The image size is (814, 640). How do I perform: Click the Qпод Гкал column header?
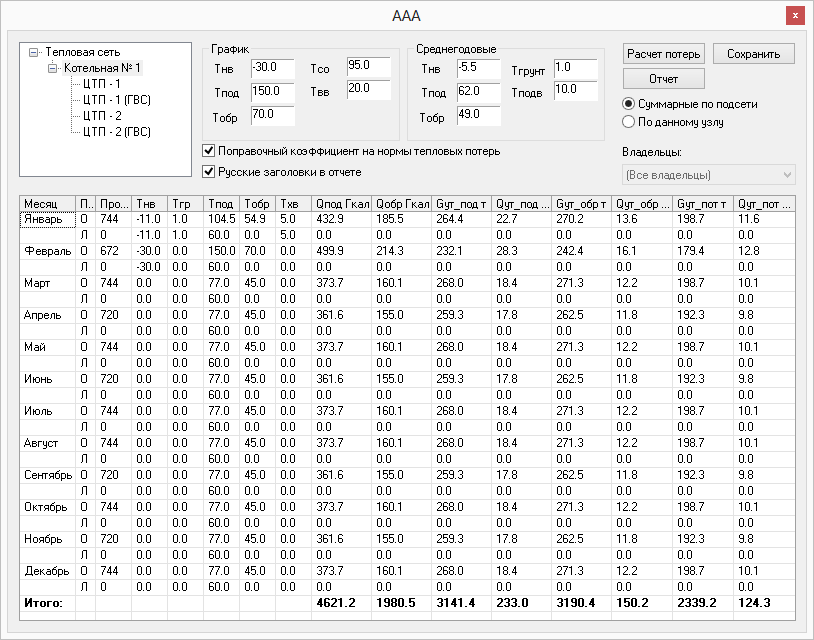[341, 203]
